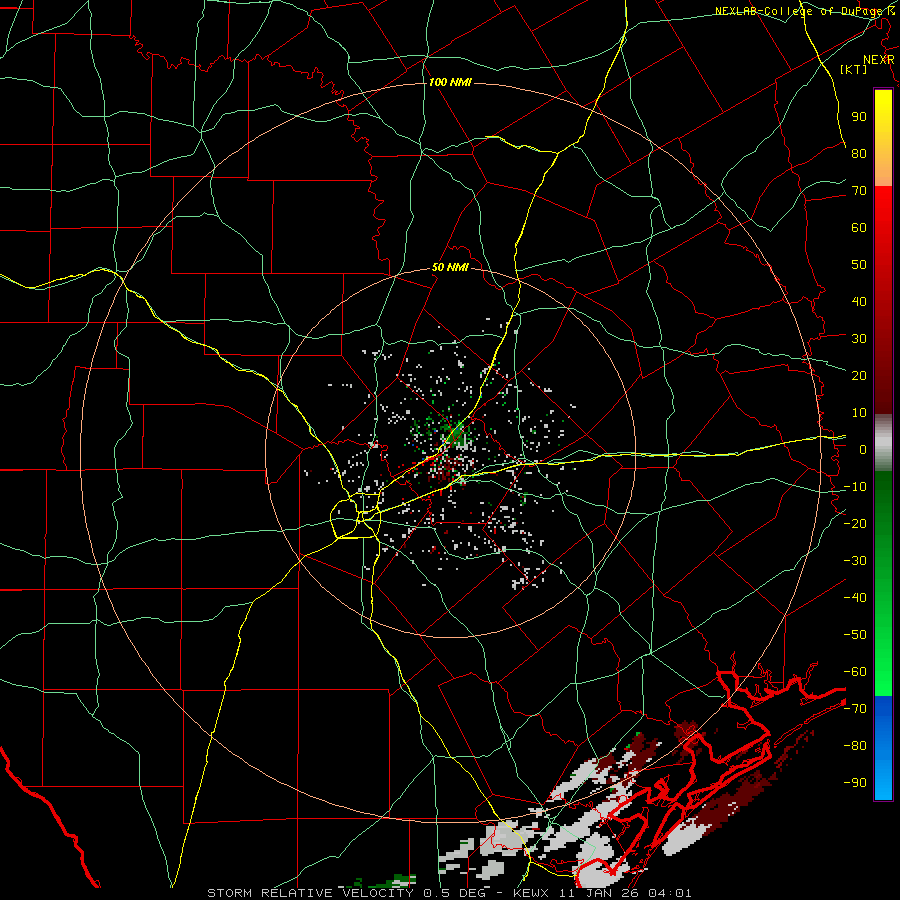Screen dimensions: 900x900
Task: Select the 80 knot scale value
Action: pos(859,153)
